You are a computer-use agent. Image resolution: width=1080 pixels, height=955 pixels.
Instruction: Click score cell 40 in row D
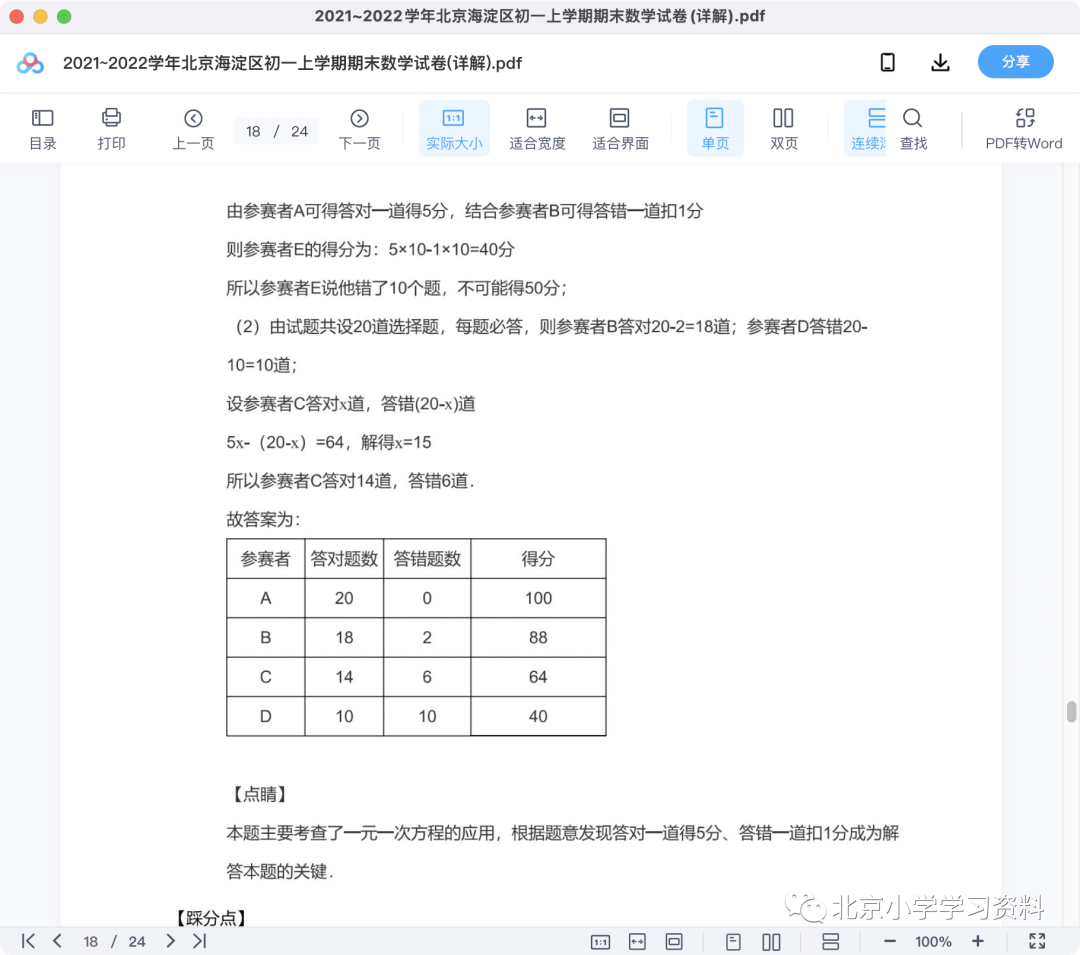pyautogui.click(x=538, y=716)
